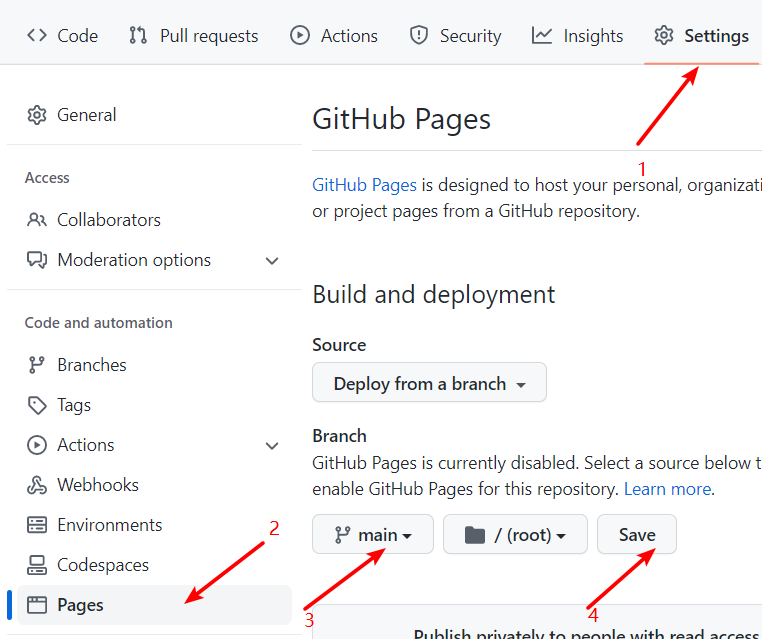Go to the Security tab
The image size is (762, 639).
pyautogui.click(x=455, y=36)
